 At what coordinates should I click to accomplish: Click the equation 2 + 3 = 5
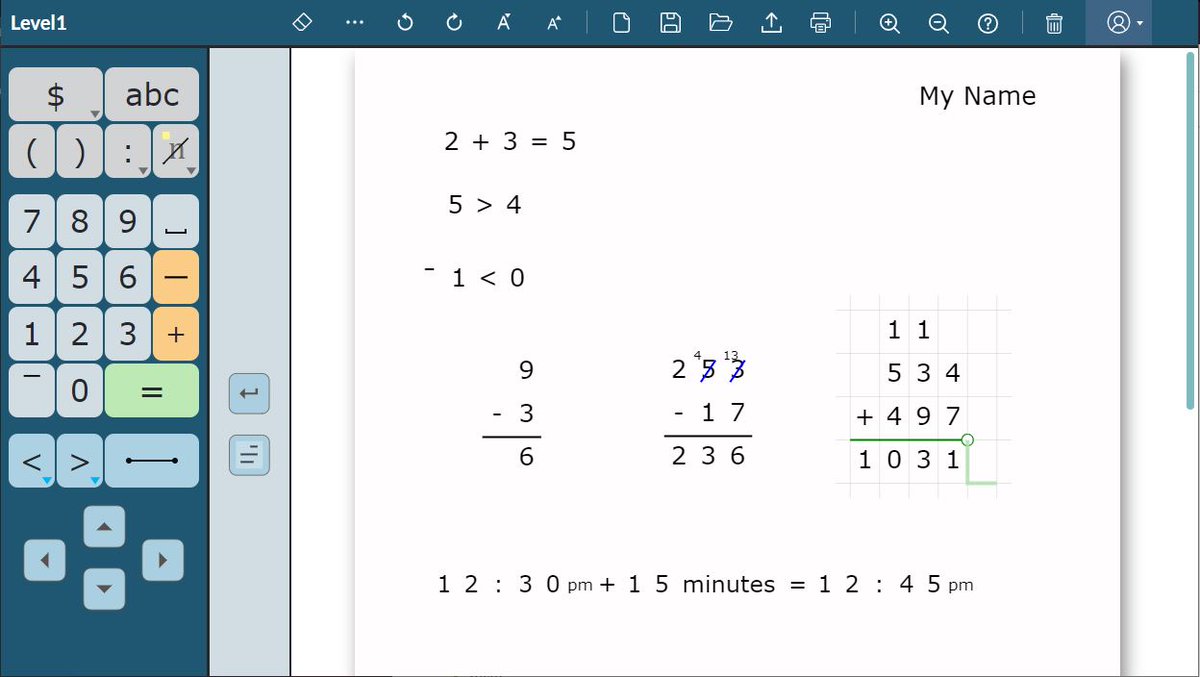tap(510, 142)
